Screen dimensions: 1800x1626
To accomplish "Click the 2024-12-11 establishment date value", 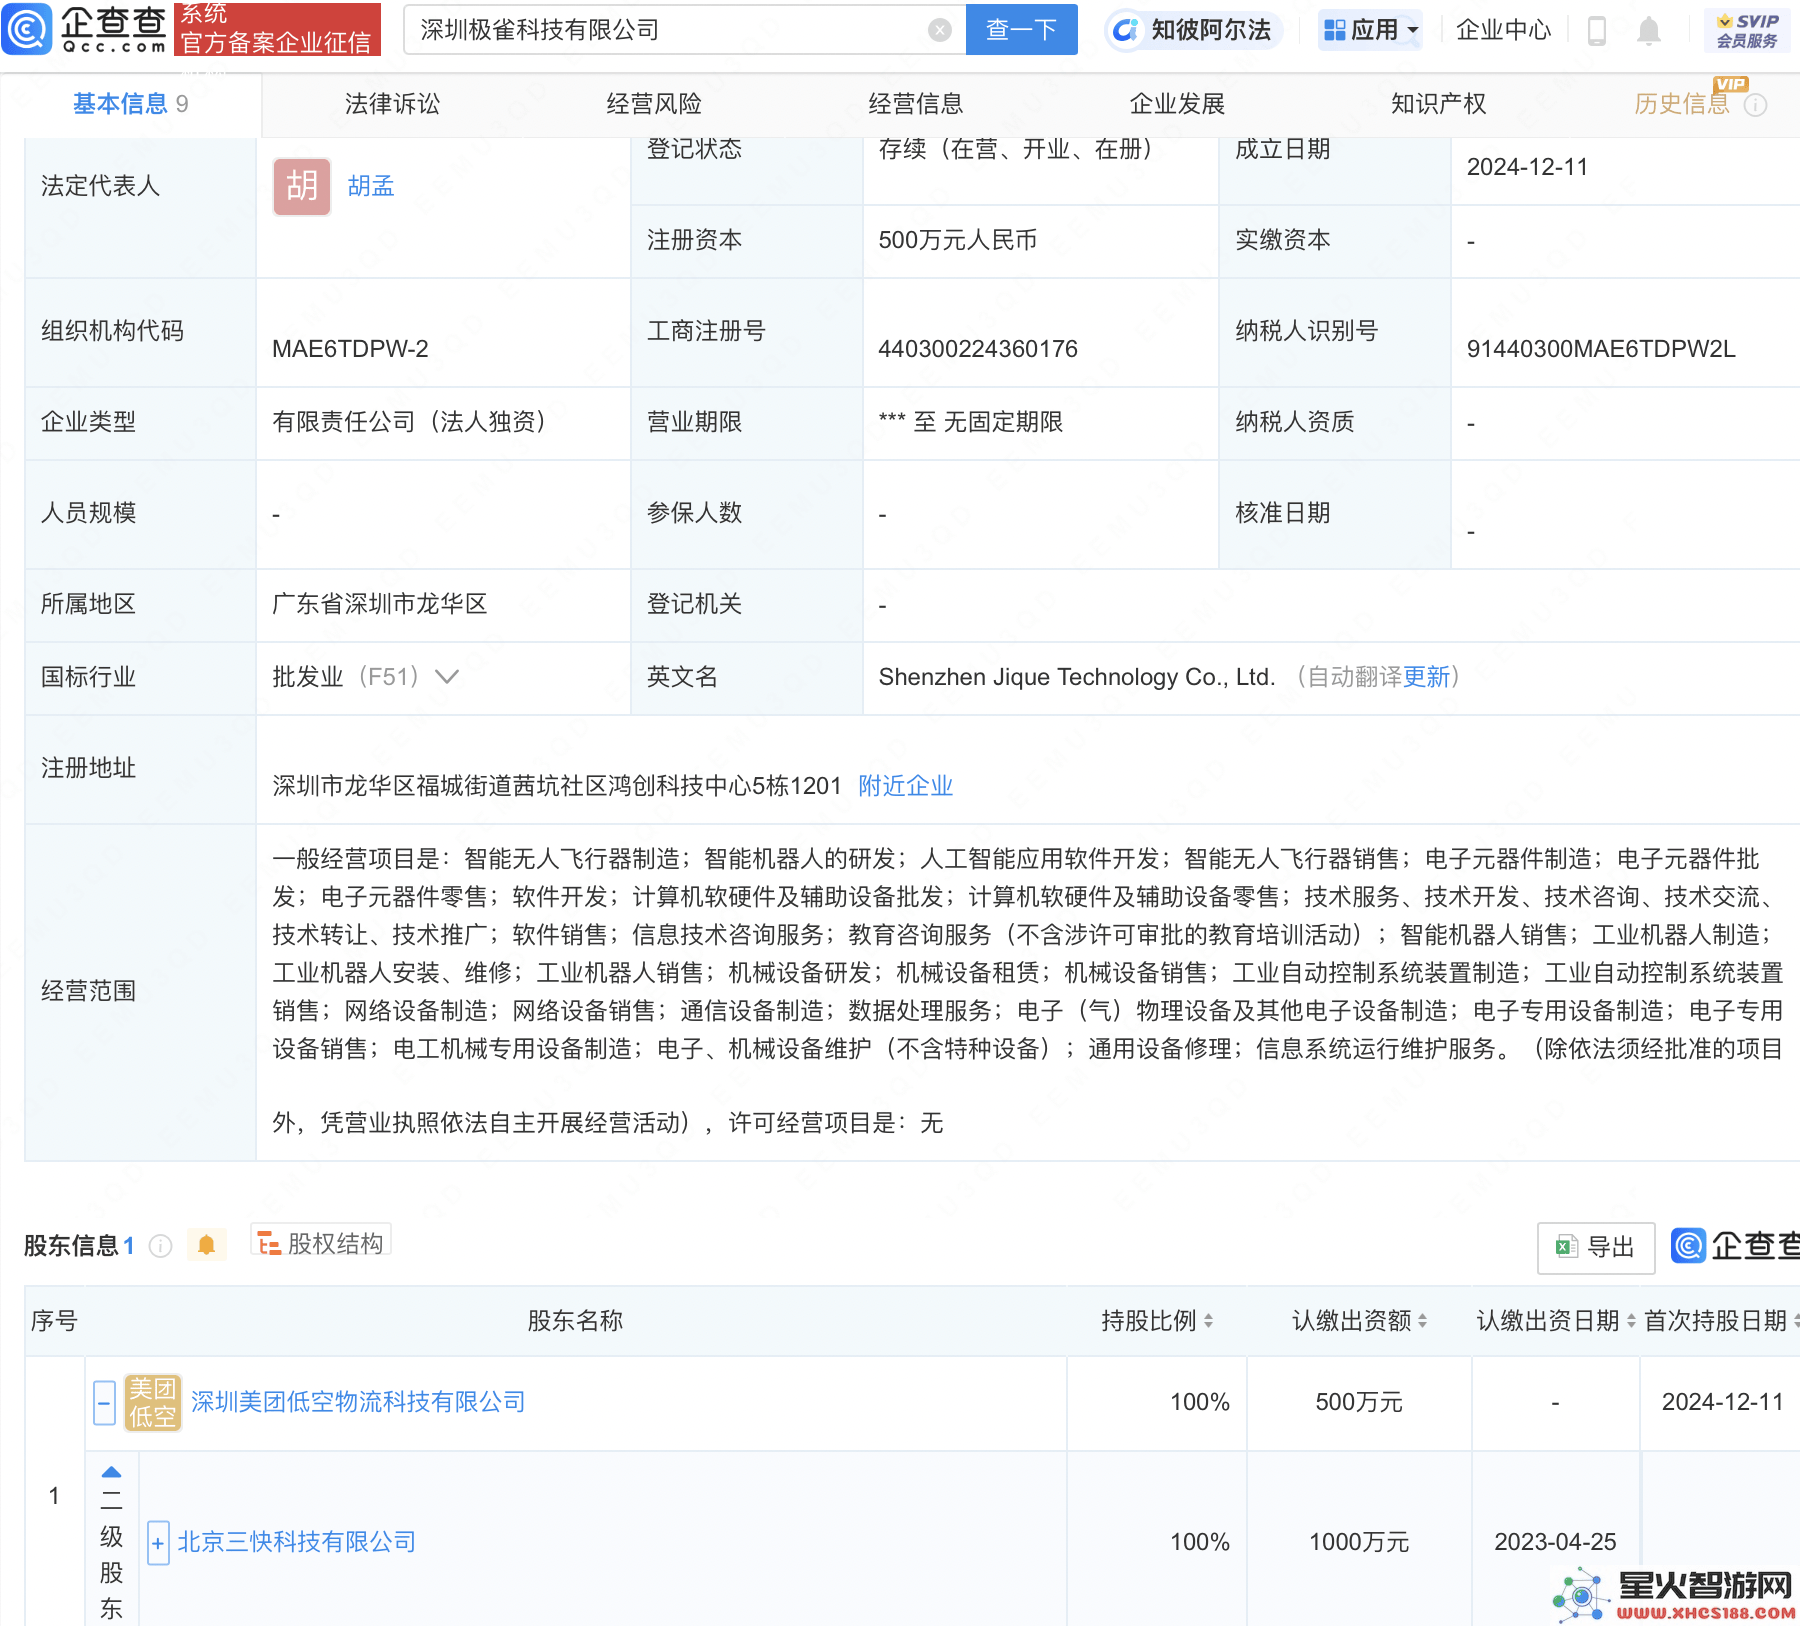I will (1527, 167).
